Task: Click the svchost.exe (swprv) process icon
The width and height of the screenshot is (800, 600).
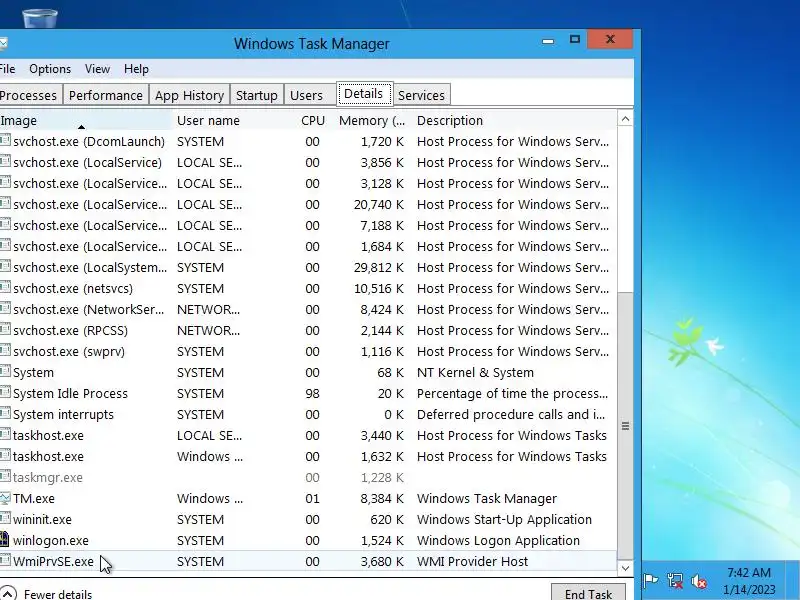Action: tap(5, 351)
